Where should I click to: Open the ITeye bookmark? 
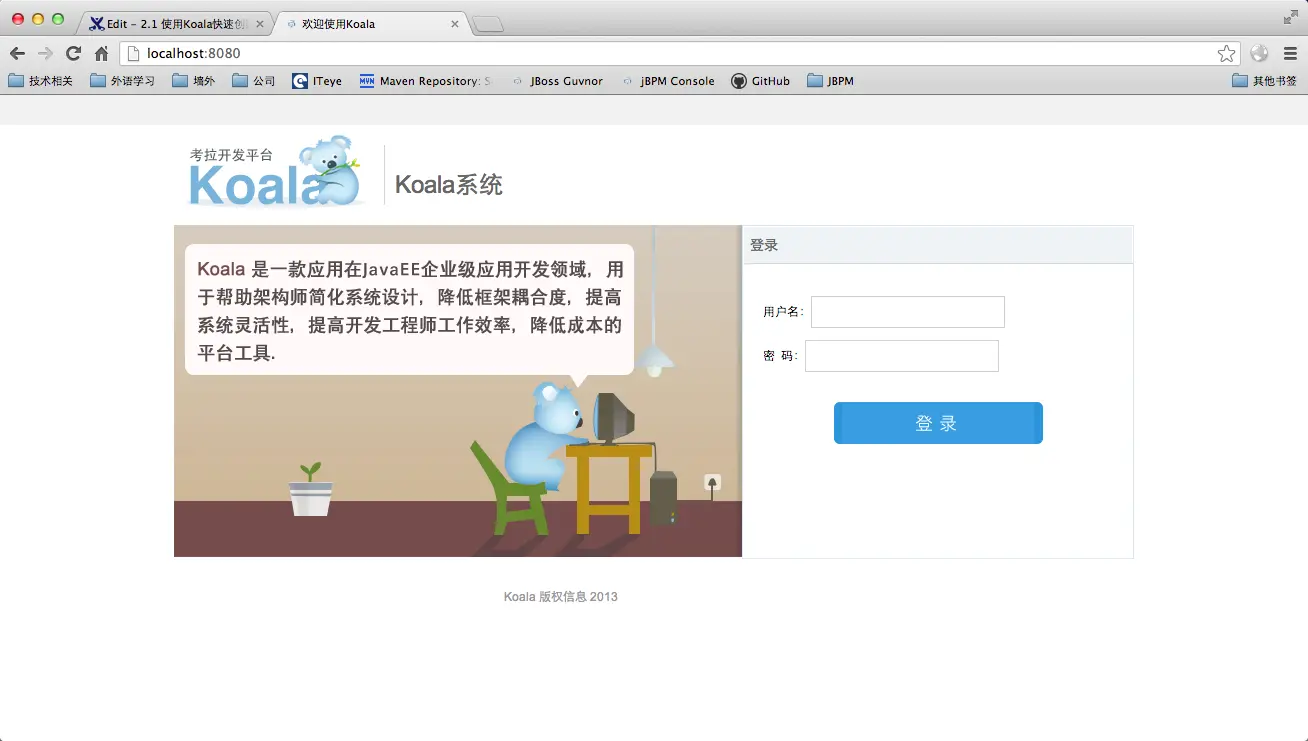tap(317, 81)
